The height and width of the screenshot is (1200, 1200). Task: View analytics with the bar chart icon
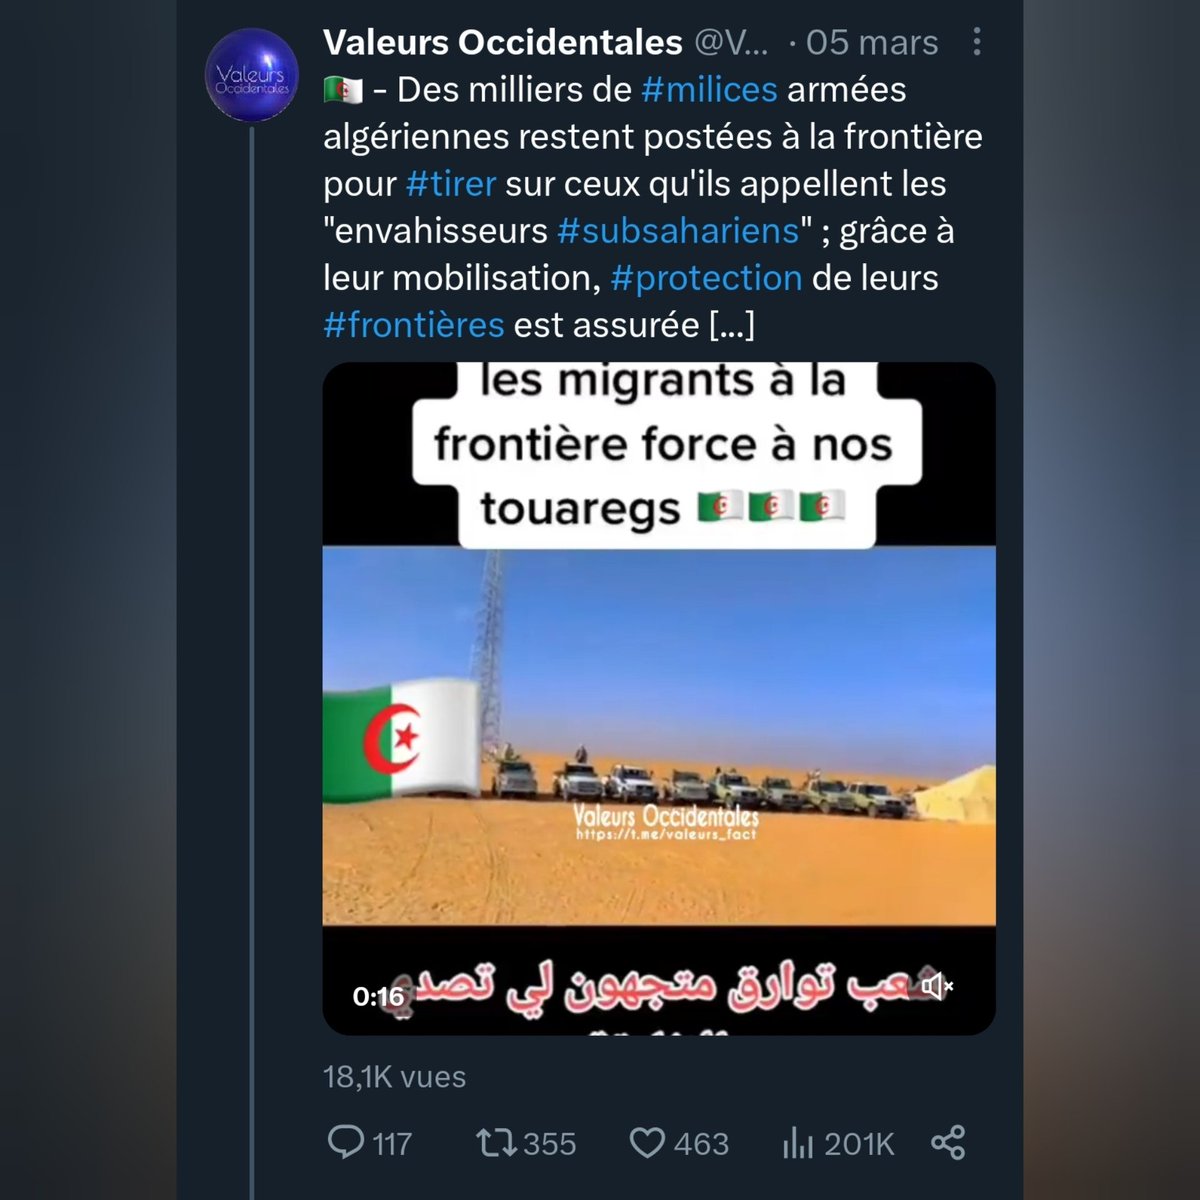(797, 1142)
